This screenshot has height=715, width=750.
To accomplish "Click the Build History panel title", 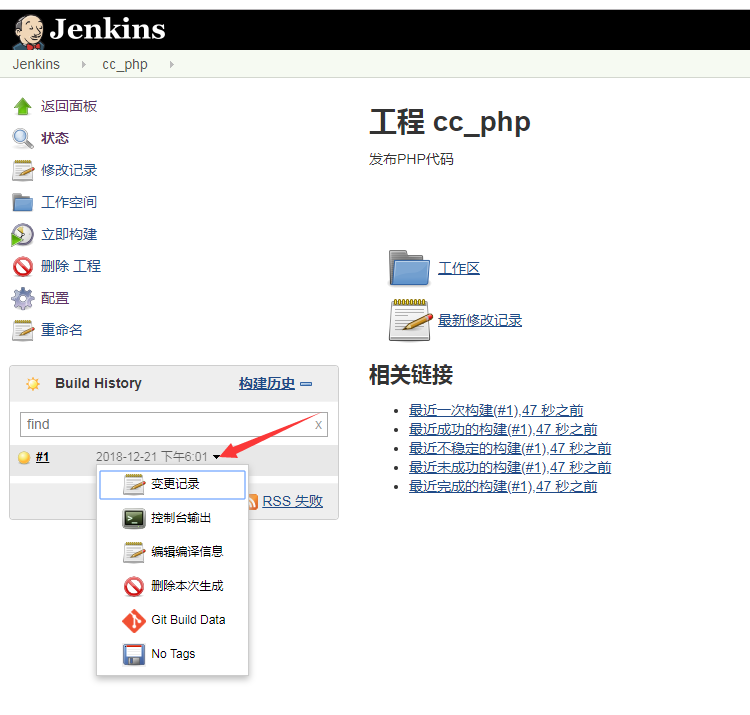I will pos(99,384).
